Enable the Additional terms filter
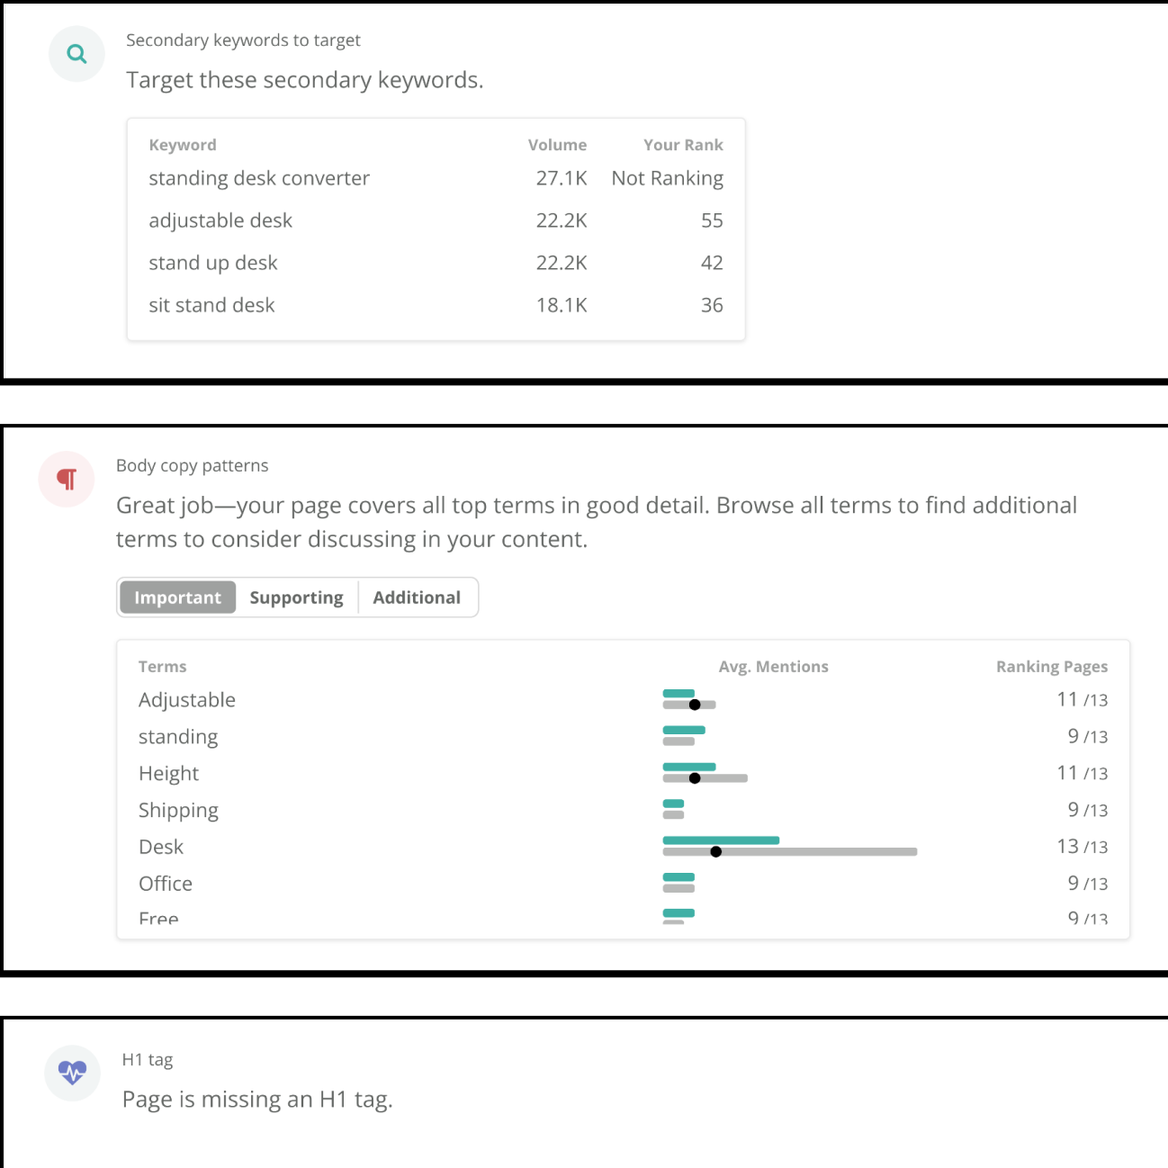The width and height of the screenshot is (1168, 1168). pyautogui.click(x=417, y=597)
